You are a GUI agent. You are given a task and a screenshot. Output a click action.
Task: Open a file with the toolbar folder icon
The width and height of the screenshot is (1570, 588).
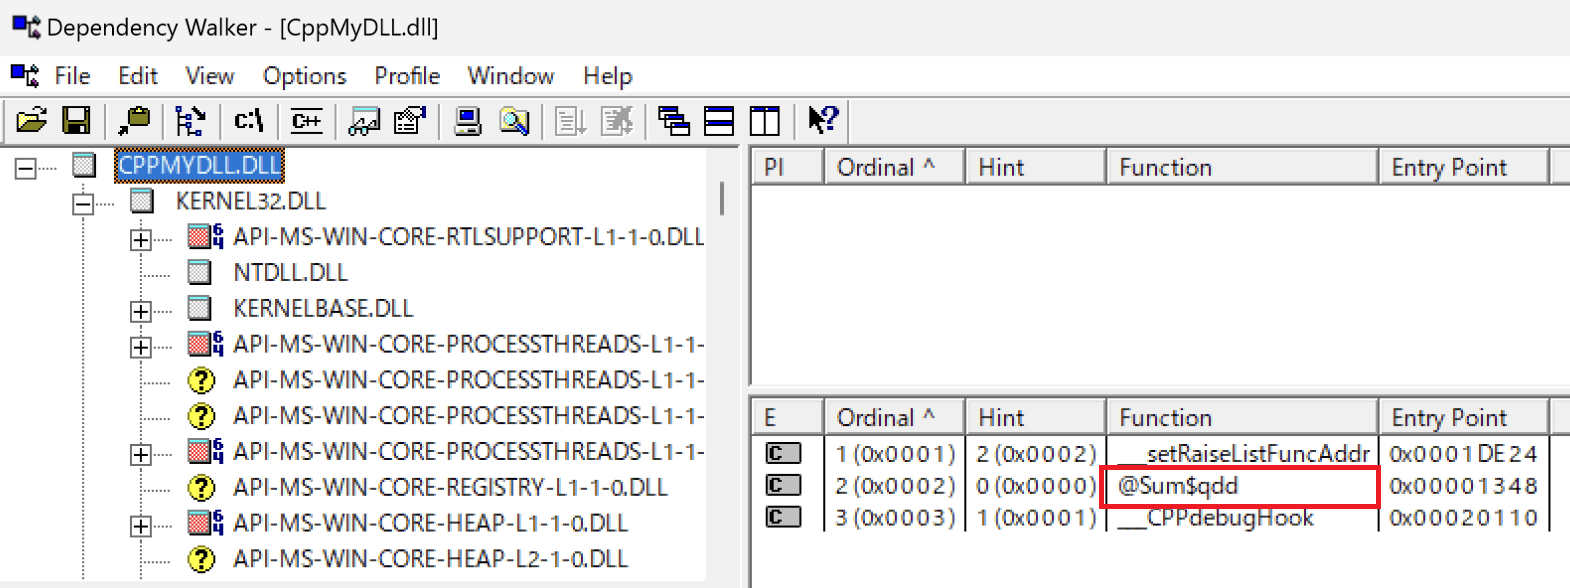[x=32, y=121]
